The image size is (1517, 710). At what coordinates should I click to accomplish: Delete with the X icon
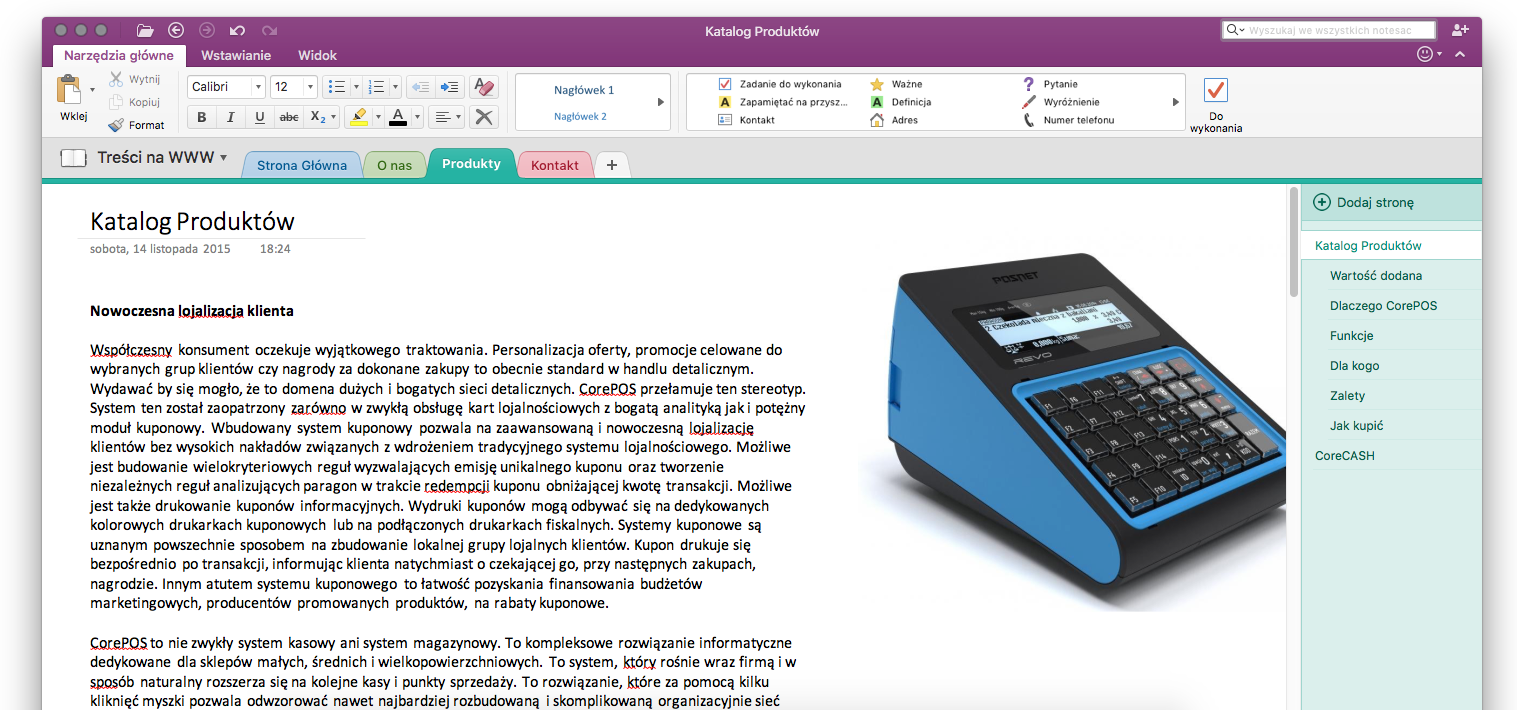(x=483, y=117)
